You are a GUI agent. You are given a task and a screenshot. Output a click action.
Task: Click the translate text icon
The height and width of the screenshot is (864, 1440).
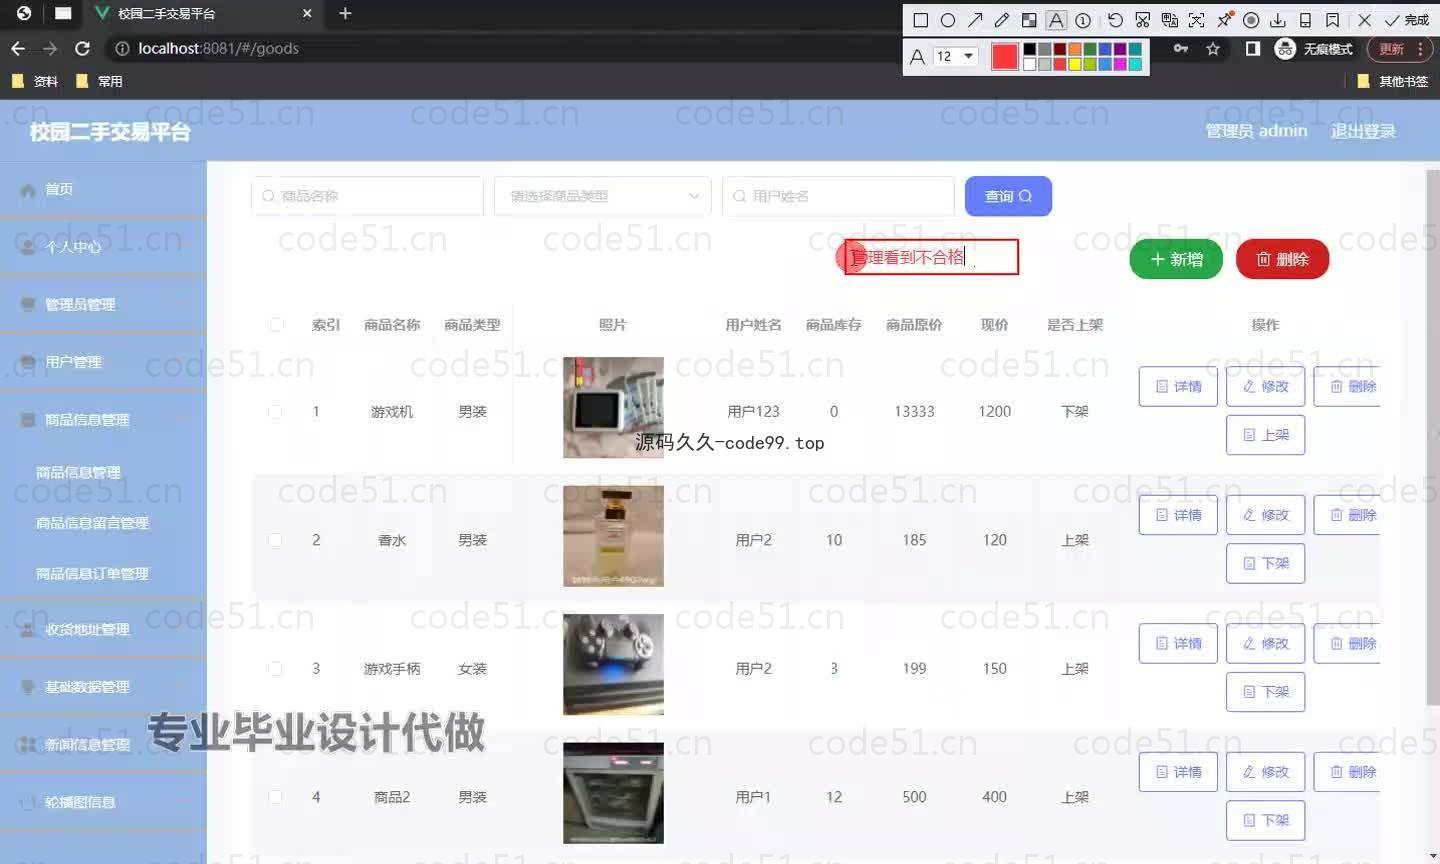click(x=1169, y=20)
